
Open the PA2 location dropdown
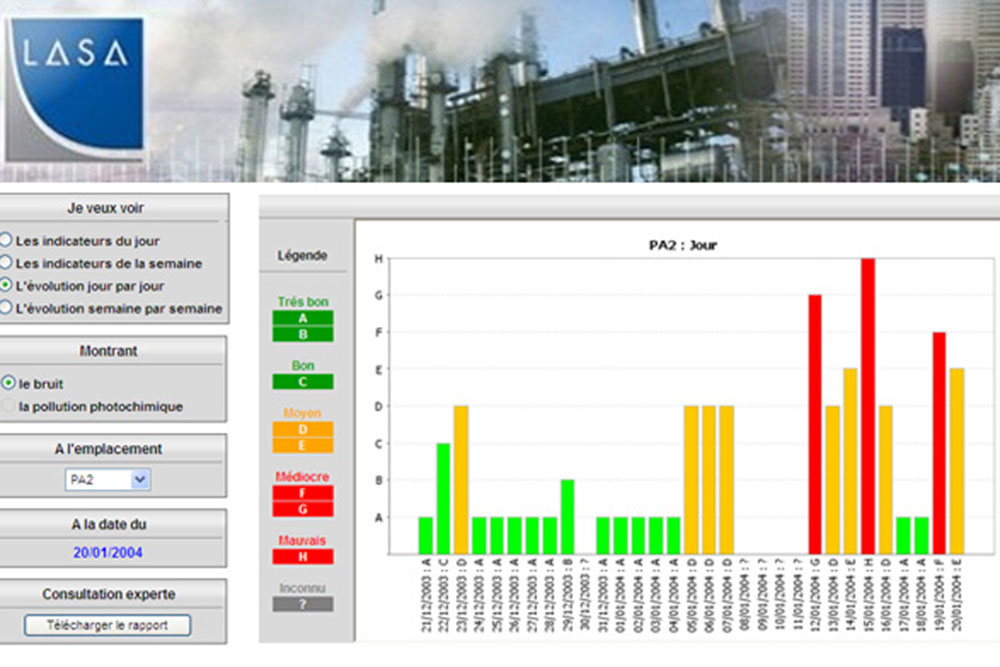click(109, 480)
